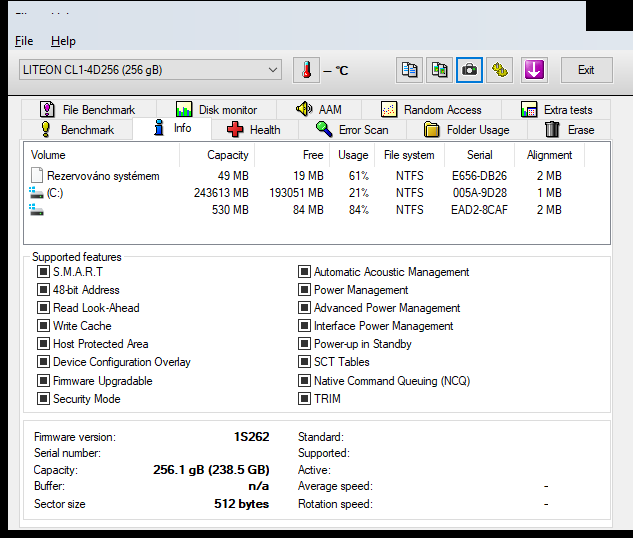Click the copy info to clipboard icon
633x538 pixels.
coord(409,70)
